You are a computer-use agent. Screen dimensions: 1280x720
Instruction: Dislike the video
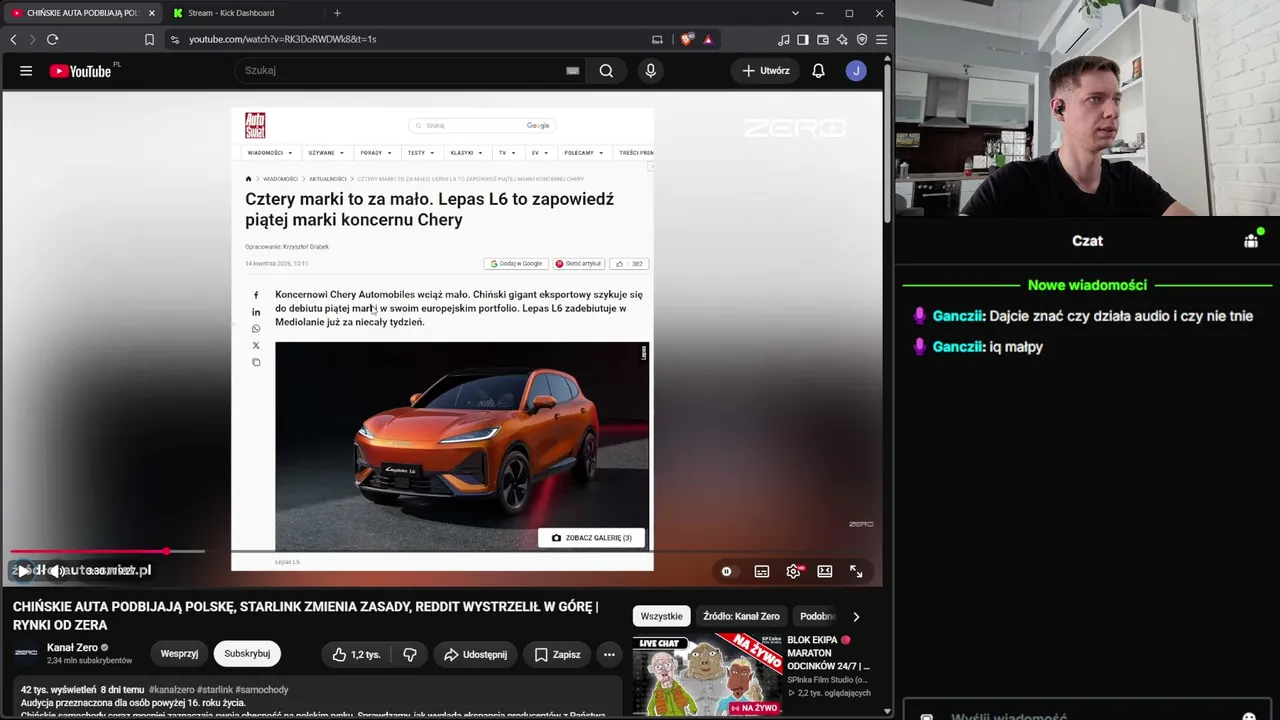pyautogui.click(x=409, y=654)
